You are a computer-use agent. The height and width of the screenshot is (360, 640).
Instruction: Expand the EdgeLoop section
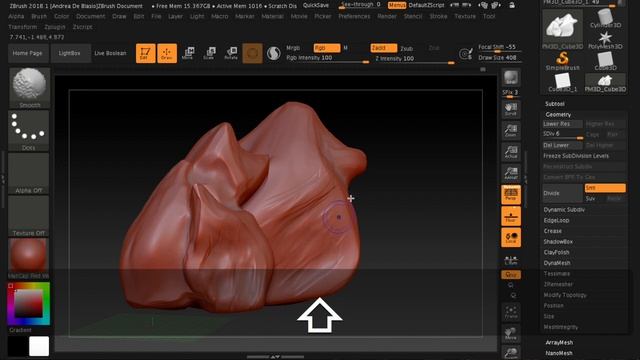[556, 220]
